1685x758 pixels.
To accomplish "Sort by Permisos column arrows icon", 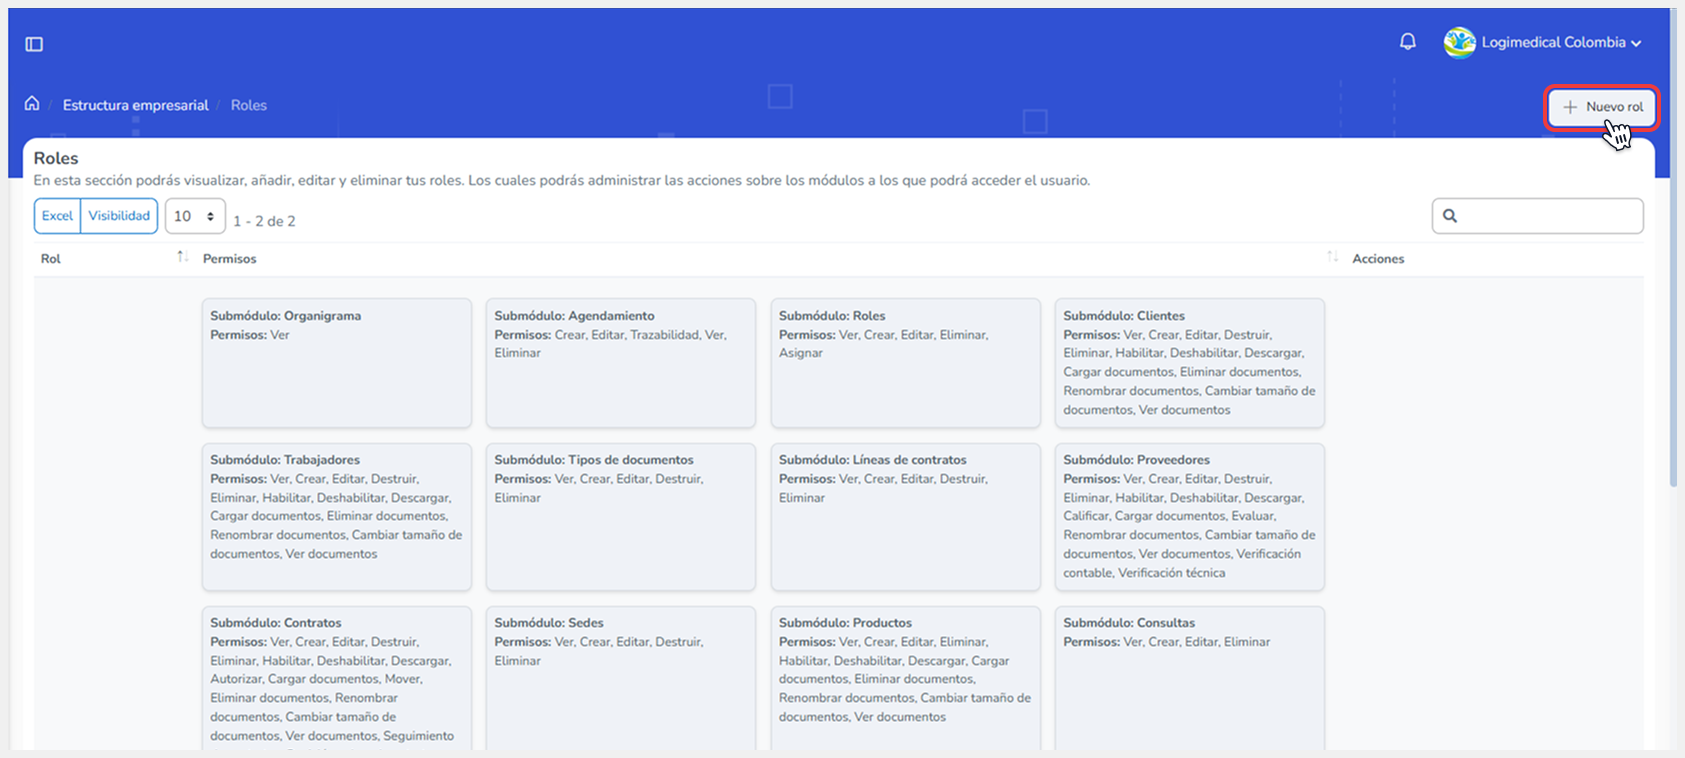I will (x=1332, y=257).
